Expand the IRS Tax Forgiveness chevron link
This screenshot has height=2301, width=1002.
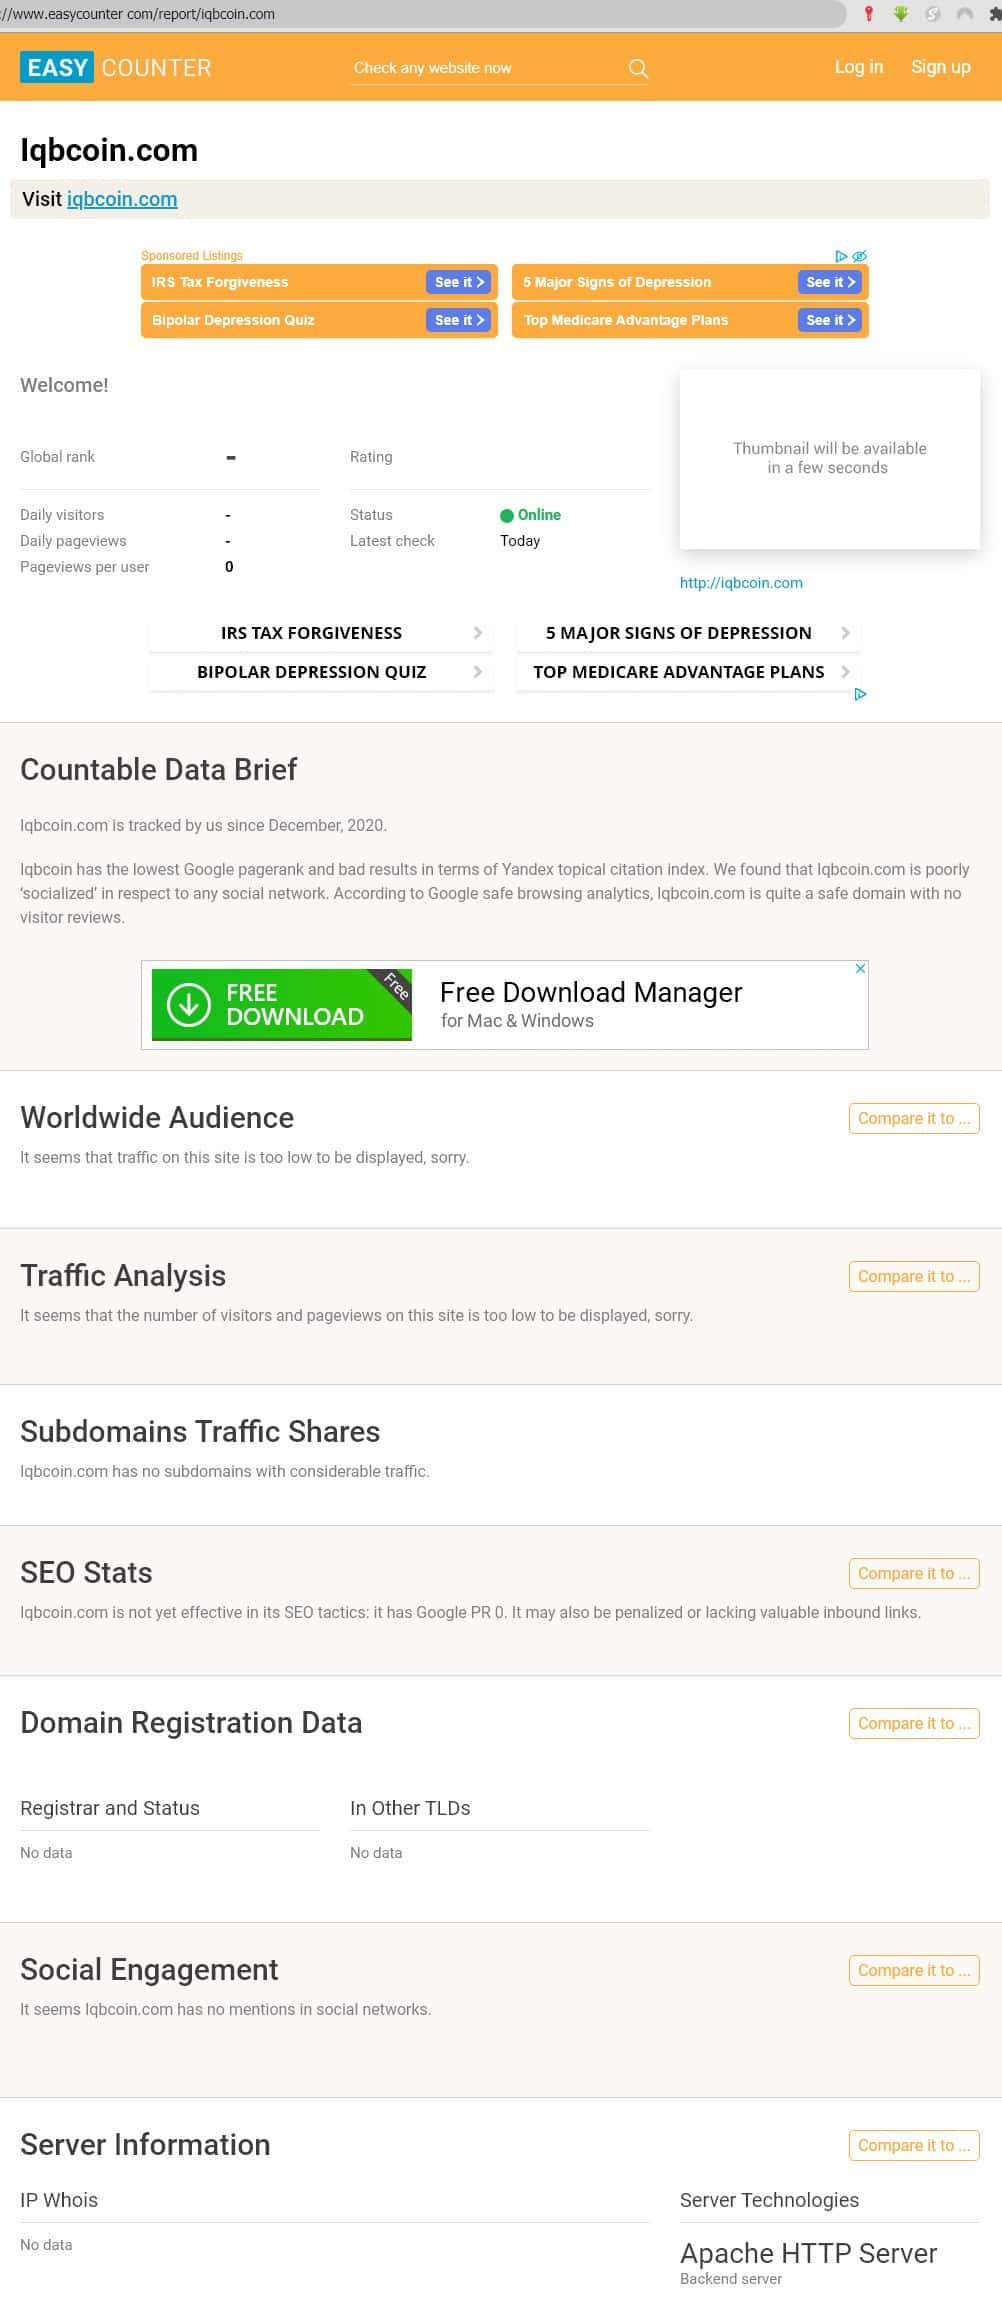(477, 633)
